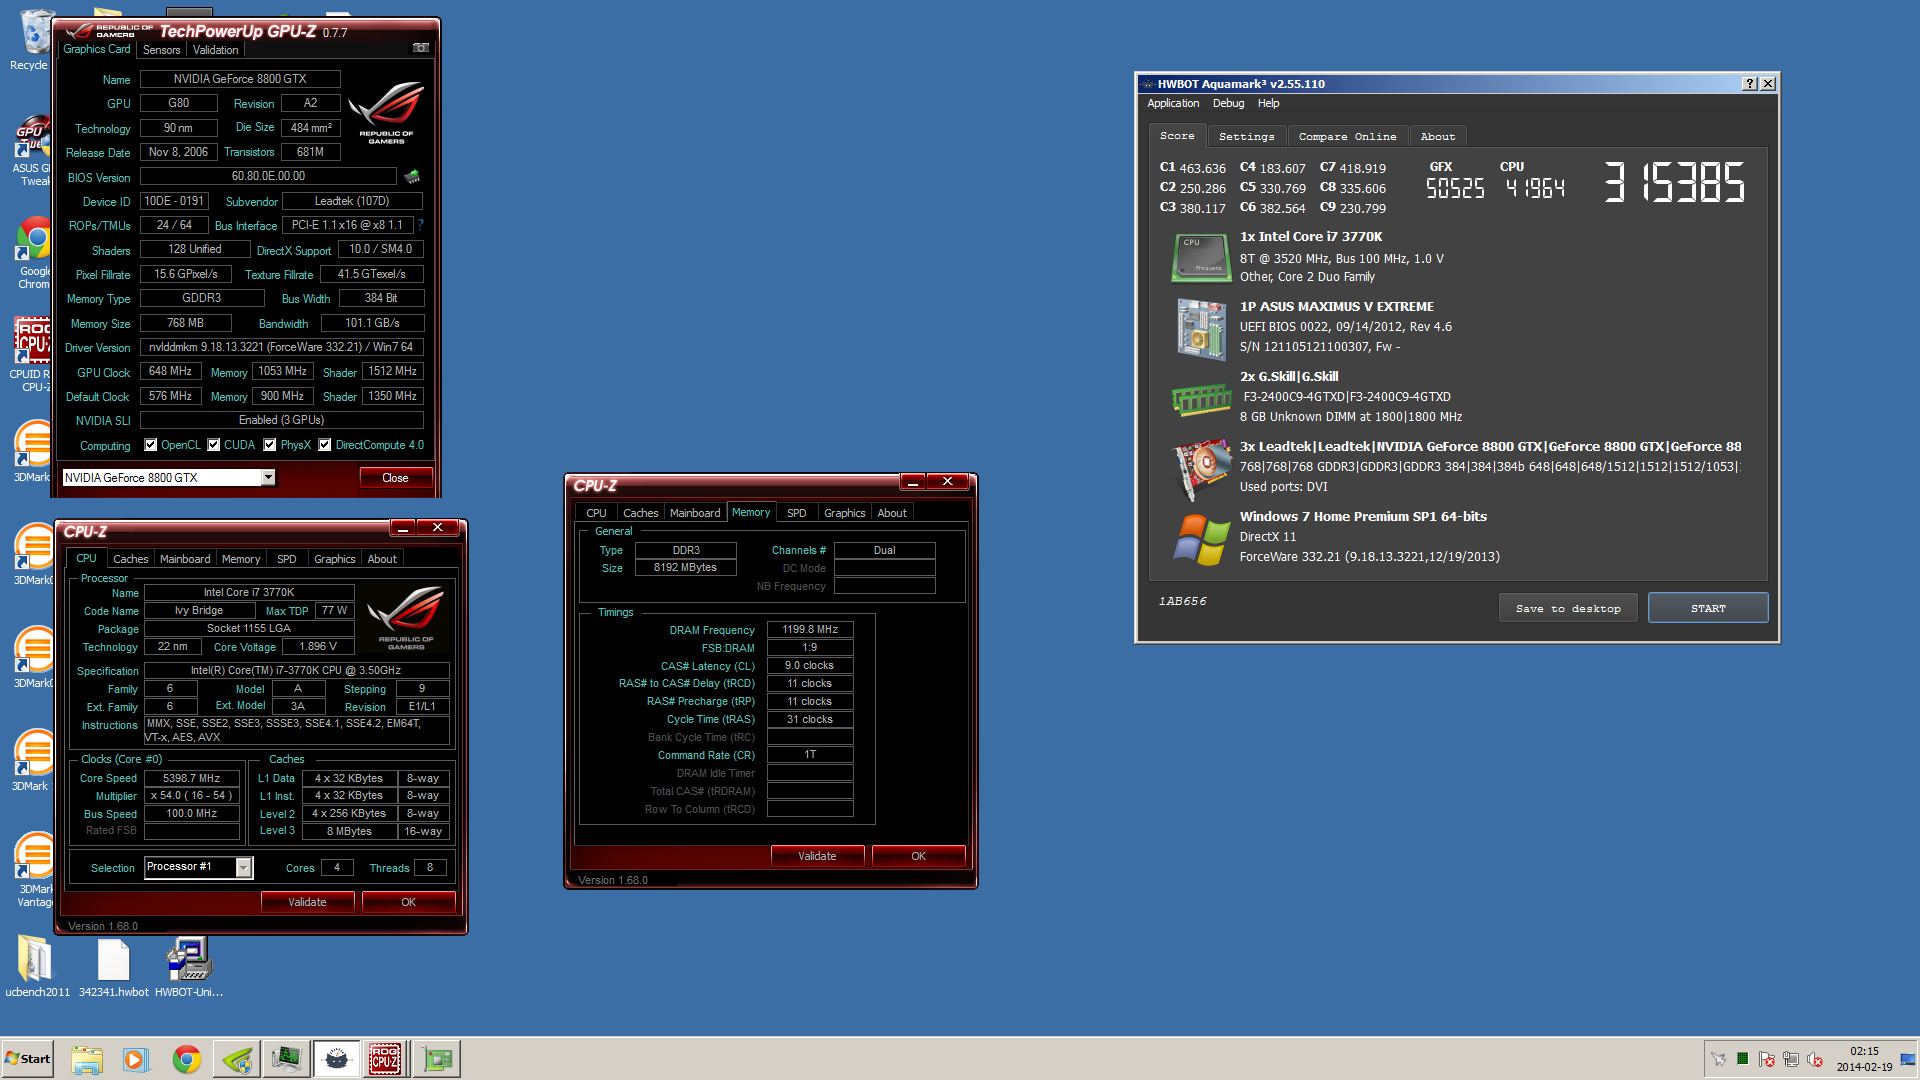Click the Aquamark help question mark button
The height and width of the screenshot is (1080, 1920).
[x=1750, y=84]
